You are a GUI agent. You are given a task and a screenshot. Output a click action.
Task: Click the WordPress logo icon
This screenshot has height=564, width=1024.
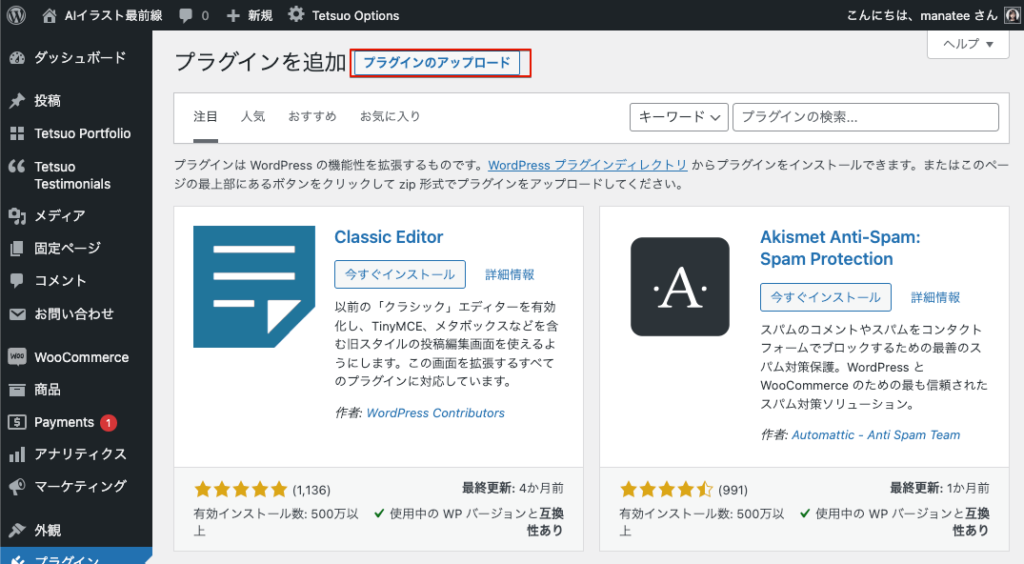coord(16,15)
